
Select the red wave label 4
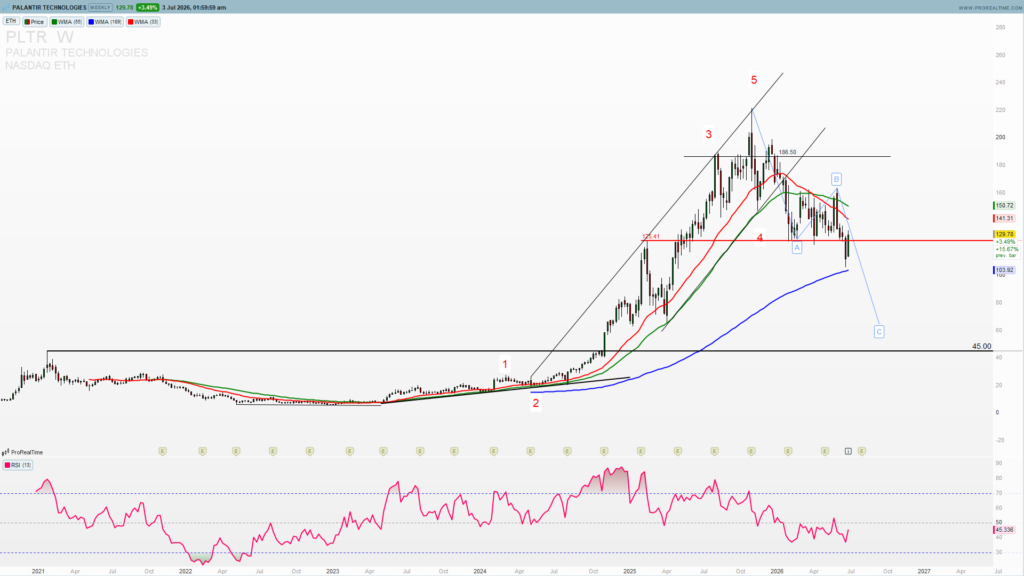point(760,238)
